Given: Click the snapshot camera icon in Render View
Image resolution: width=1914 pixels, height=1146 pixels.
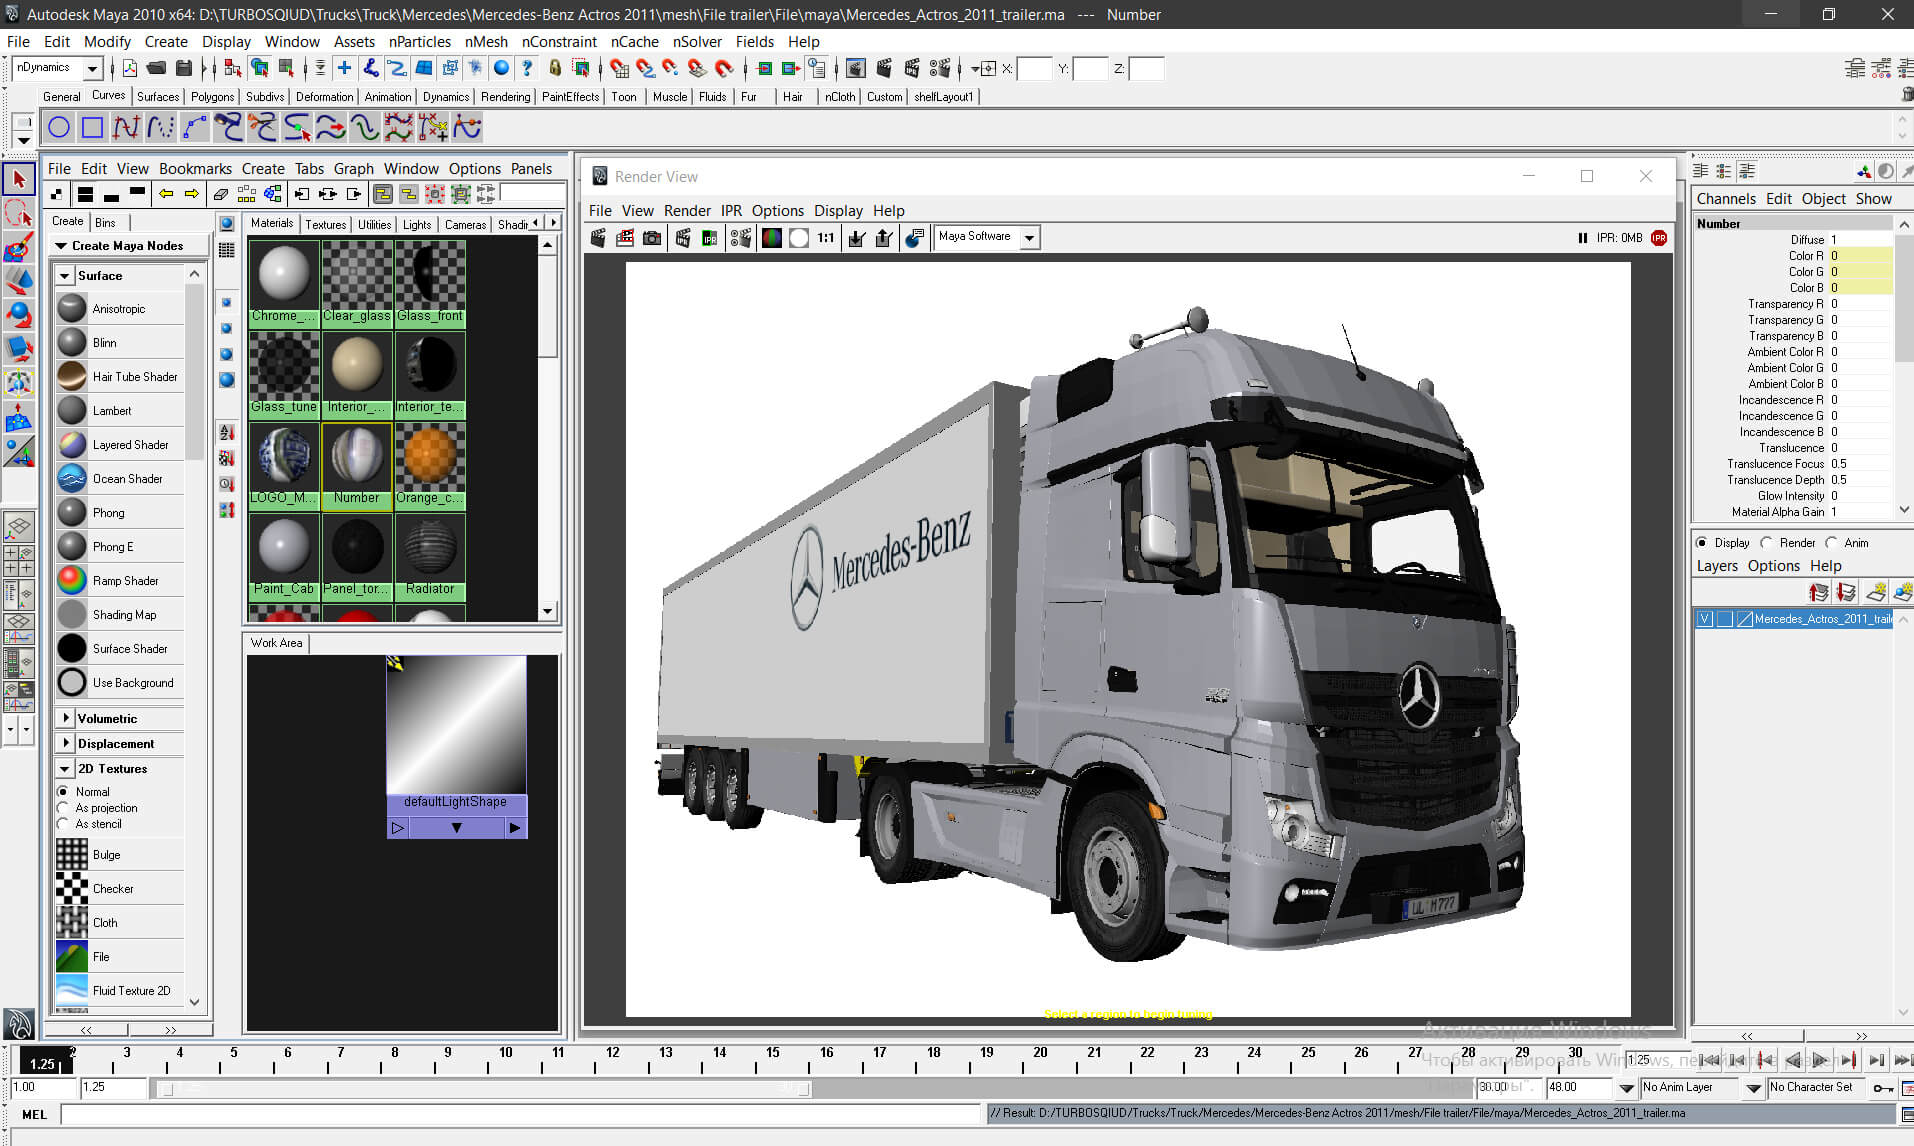Looking at the screenshot, I should [x=652, y=238].
